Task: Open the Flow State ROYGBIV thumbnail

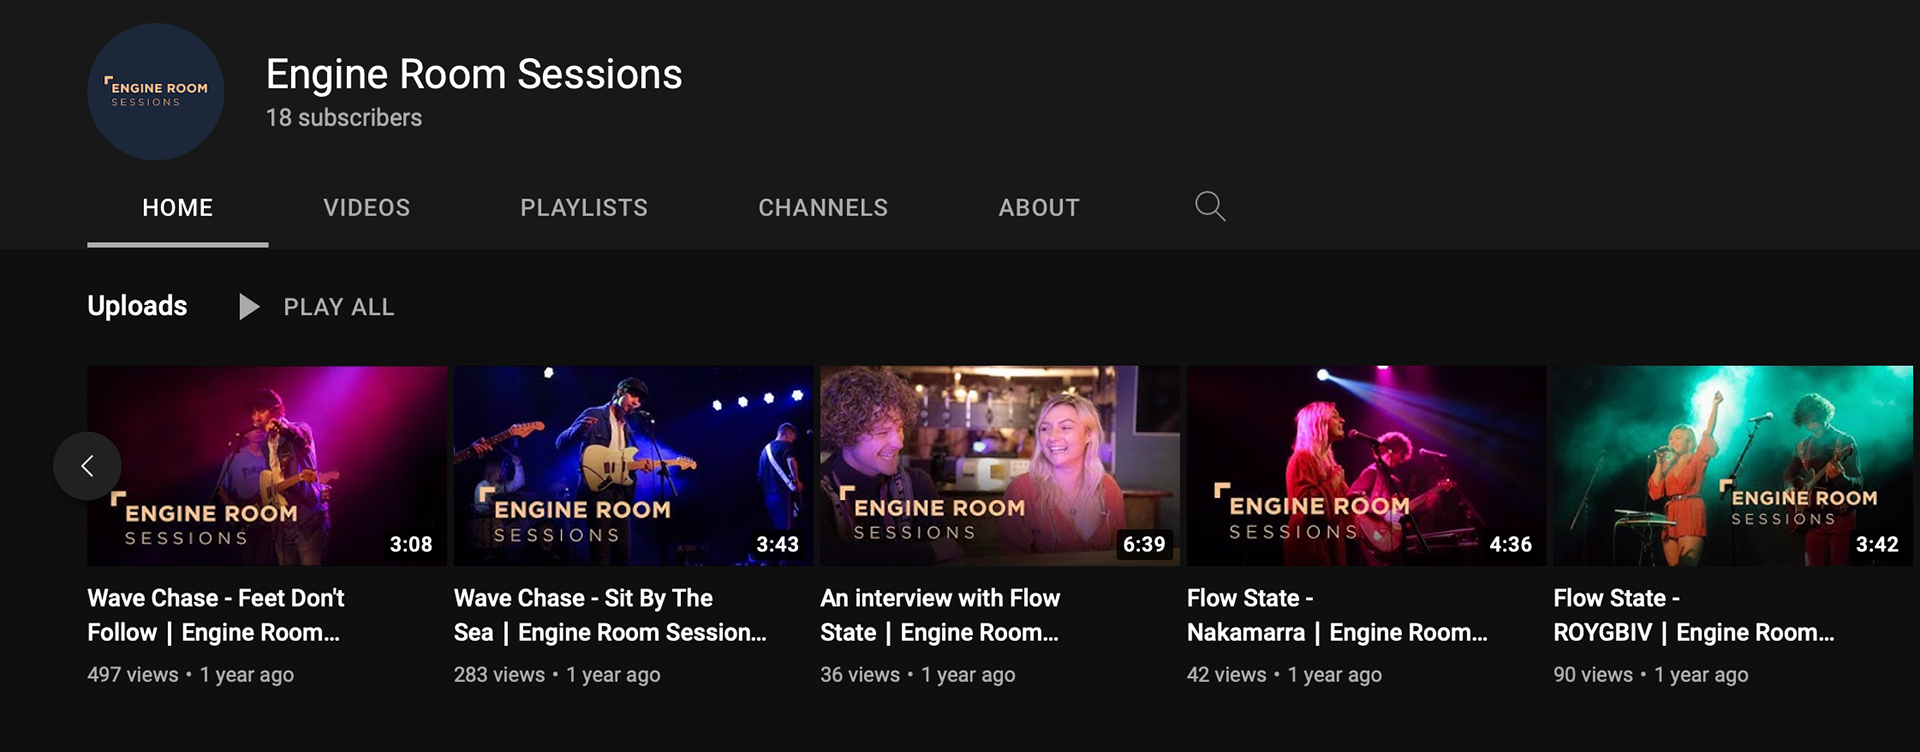Action: [x=1733, y=466]
